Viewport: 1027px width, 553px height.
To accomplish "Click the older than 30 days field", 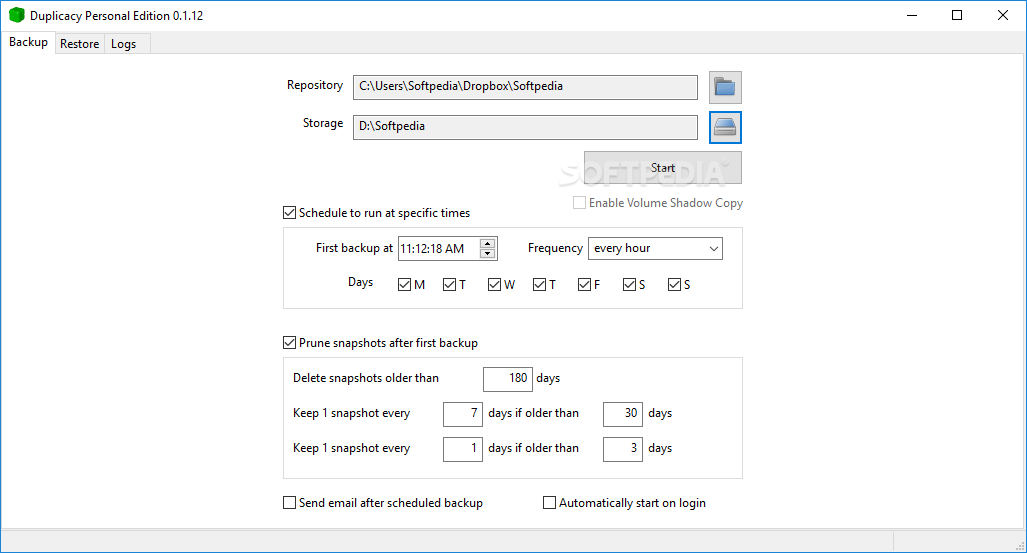I will (x=623, y=414).
